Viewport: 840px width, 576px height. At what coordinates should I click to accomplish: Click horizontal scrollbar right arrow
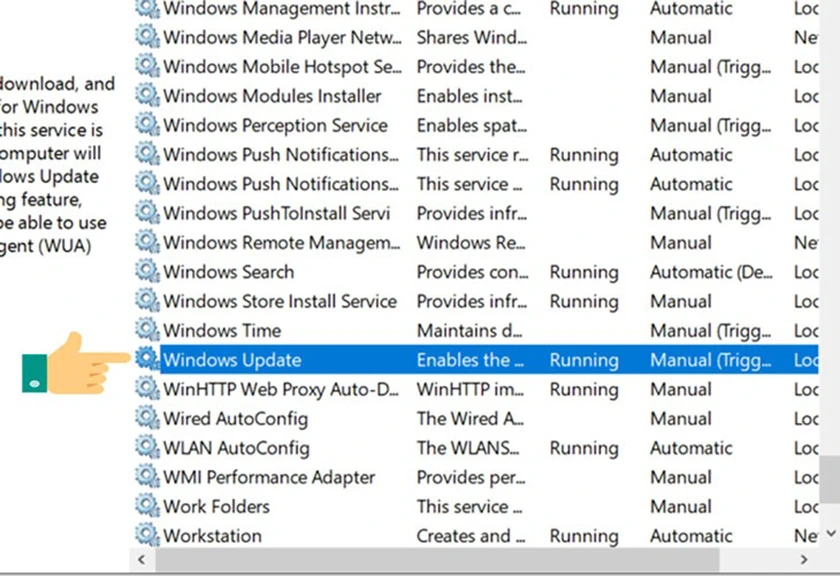[804, 560]
